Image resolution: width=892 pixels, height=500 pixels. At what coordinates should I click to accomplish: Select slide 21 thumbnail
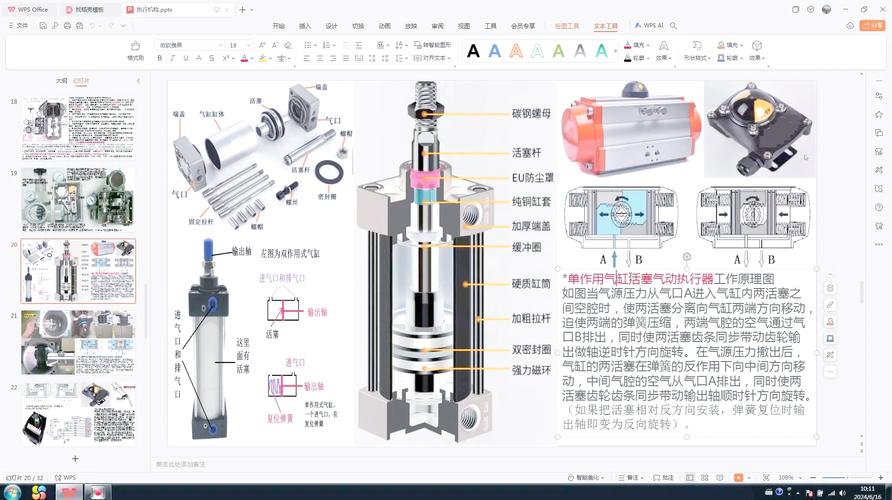pyautogui.click(x=79, y=342)
